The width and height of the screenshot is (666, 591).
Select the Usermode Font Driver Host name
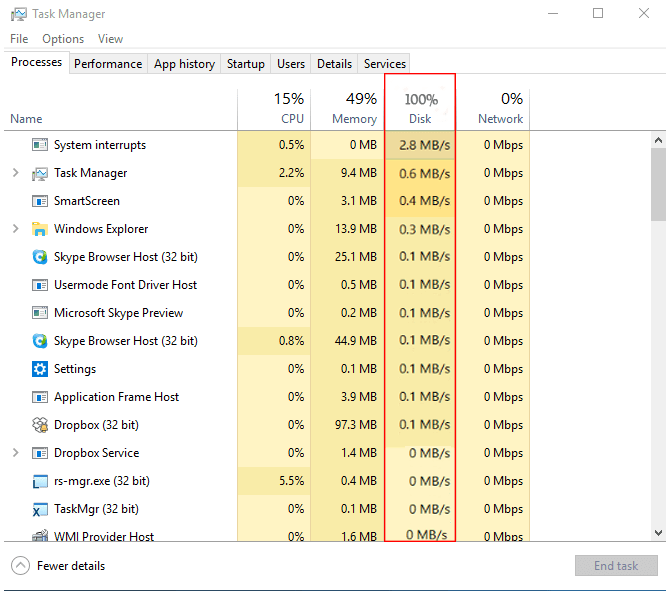tap(125, 285)
